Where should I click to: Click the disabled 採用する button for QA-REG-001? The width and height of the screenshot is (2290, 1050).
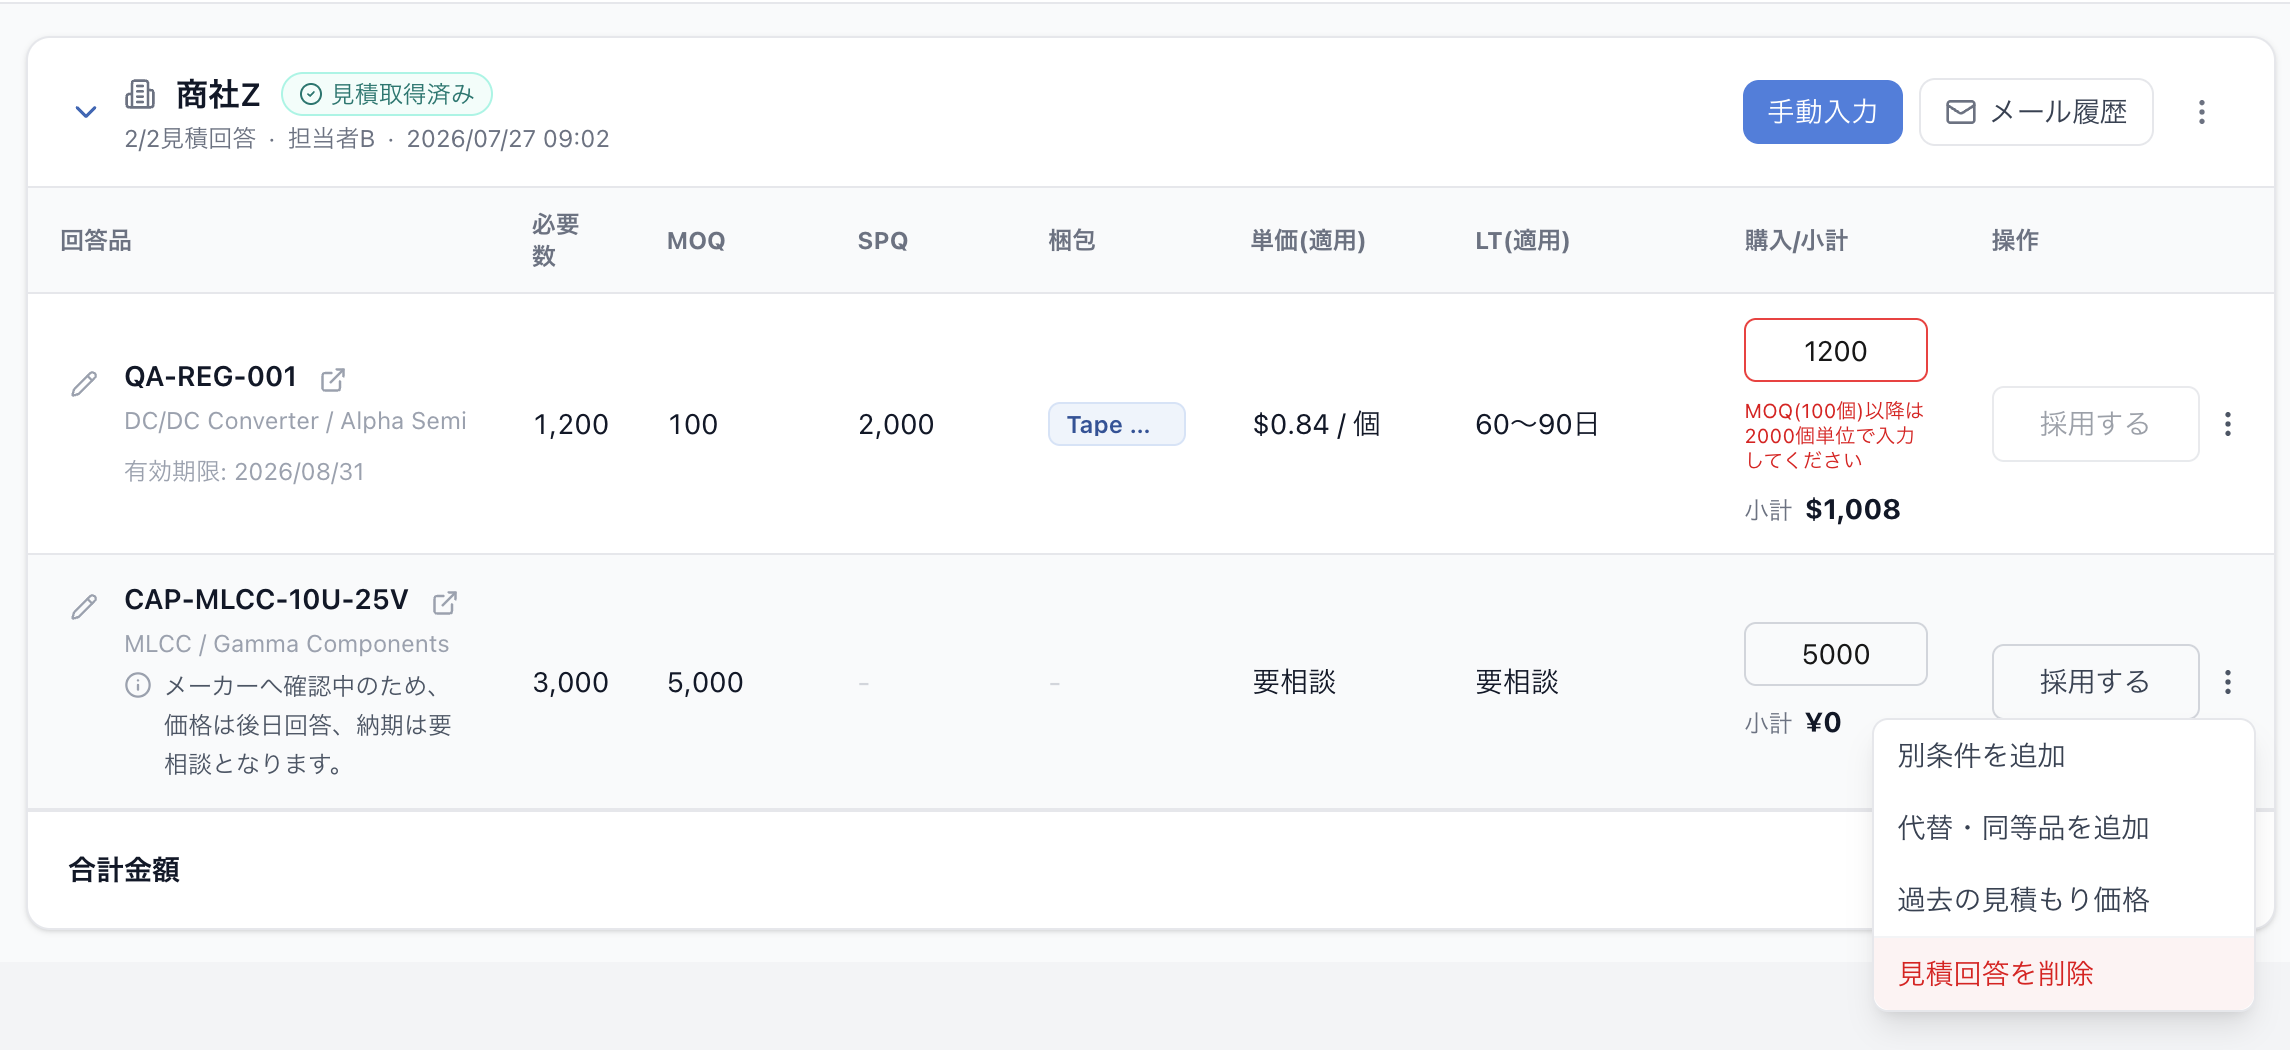2095,424
